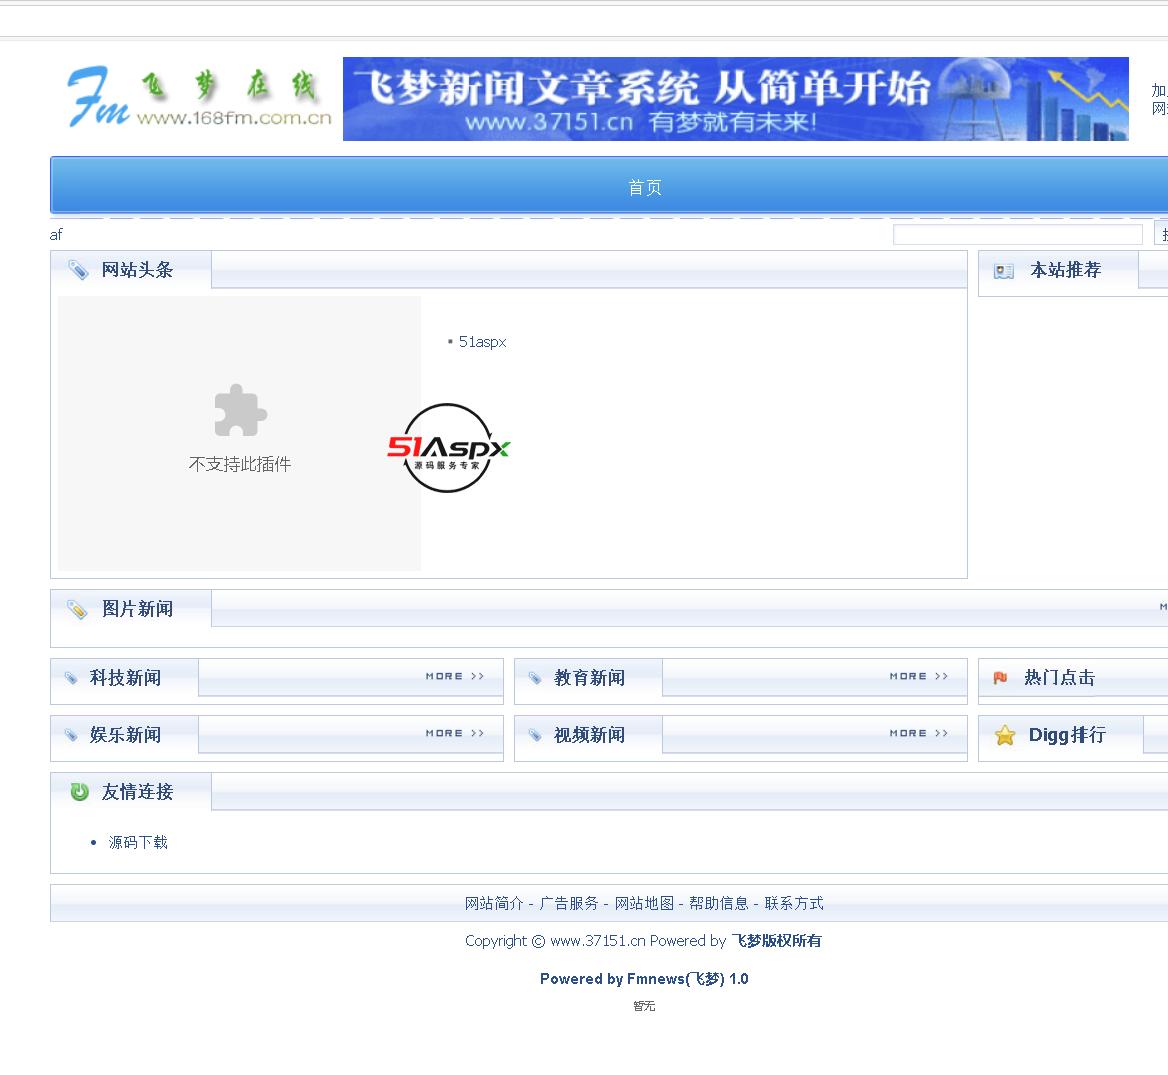Go to the 首页 navigation tab

(644, 187)
